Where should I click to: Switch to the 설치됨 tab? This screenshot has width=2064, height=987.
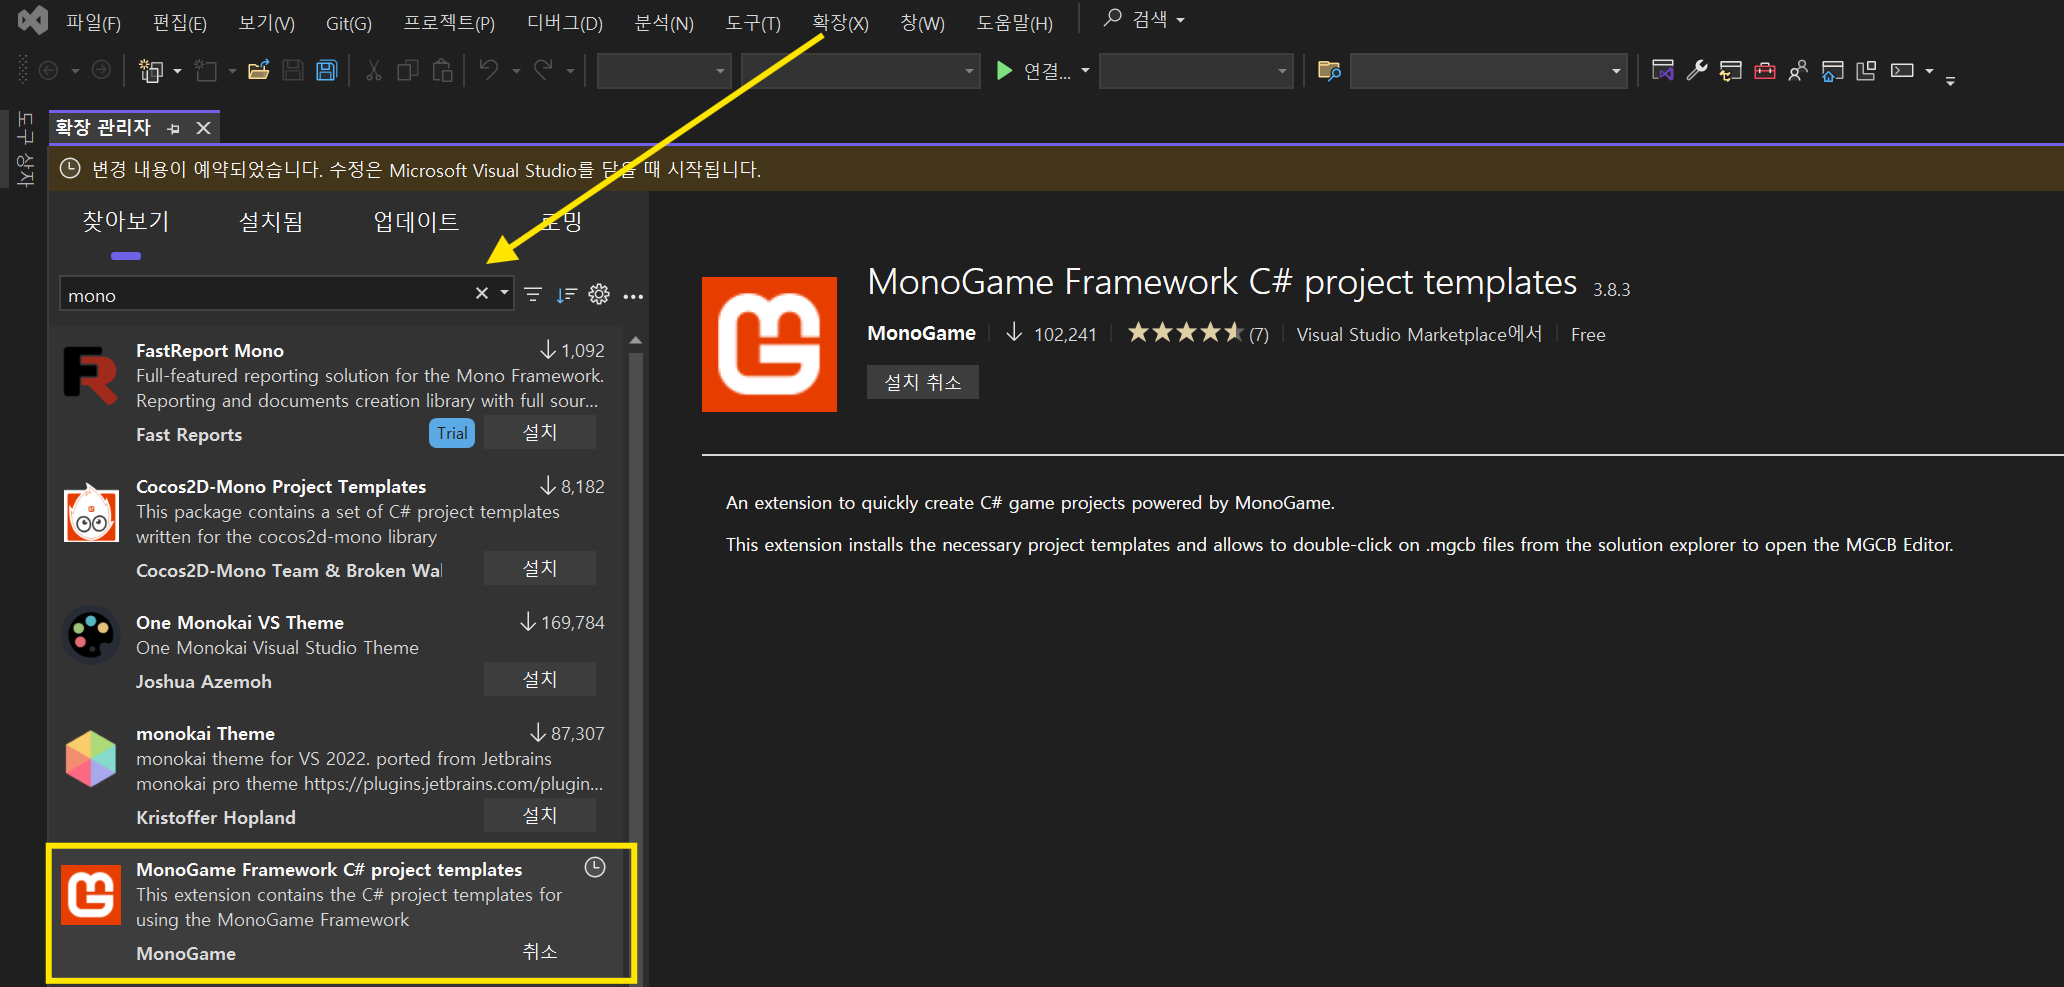pyautogui.click(x=271, y=221)
